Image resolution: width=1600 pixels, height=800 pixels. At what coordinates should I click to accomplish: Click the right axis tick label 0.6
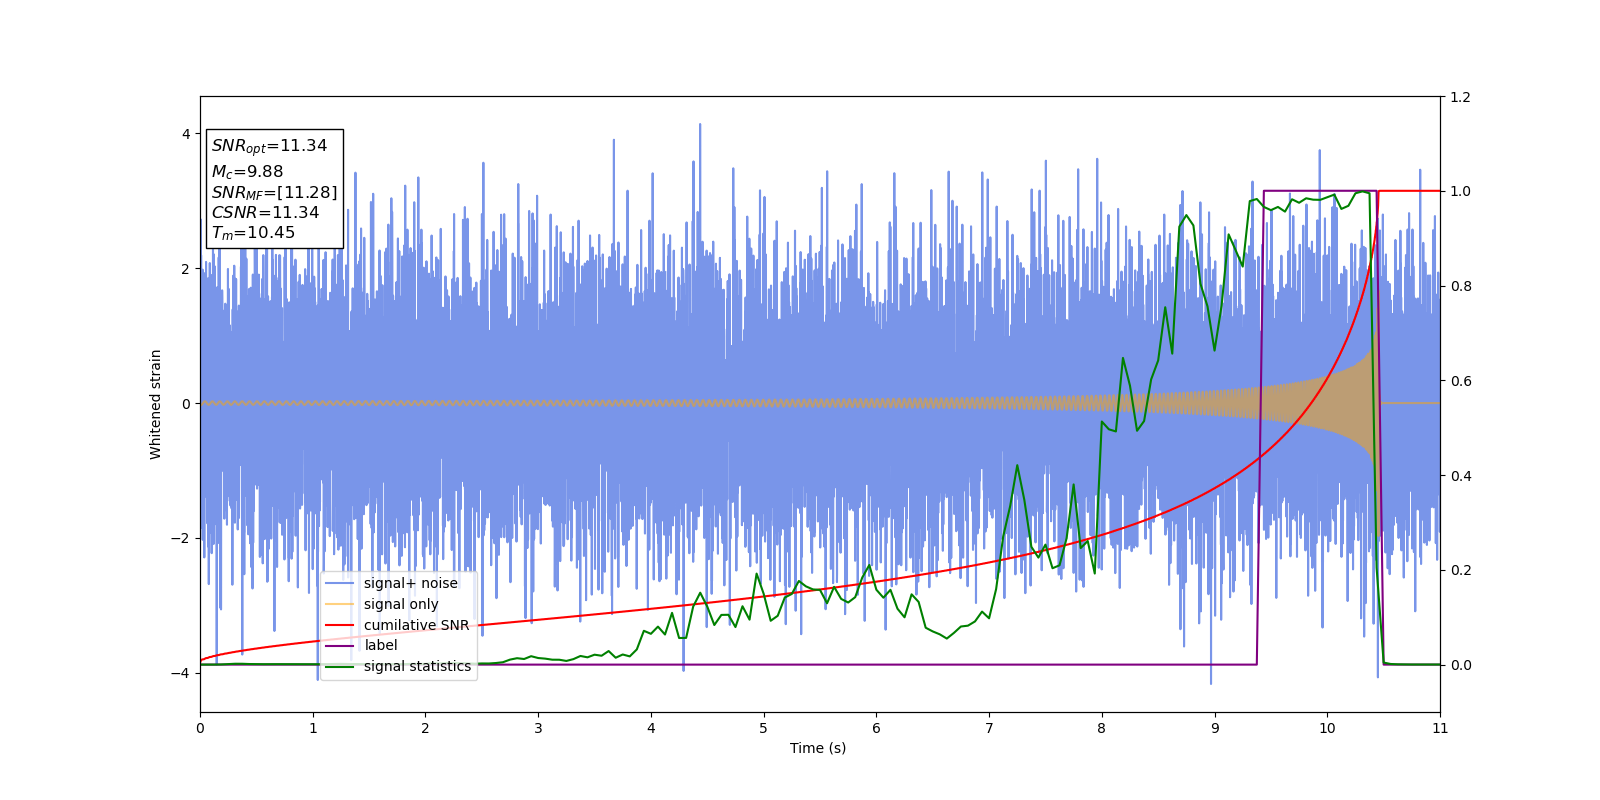point(1460,381)
